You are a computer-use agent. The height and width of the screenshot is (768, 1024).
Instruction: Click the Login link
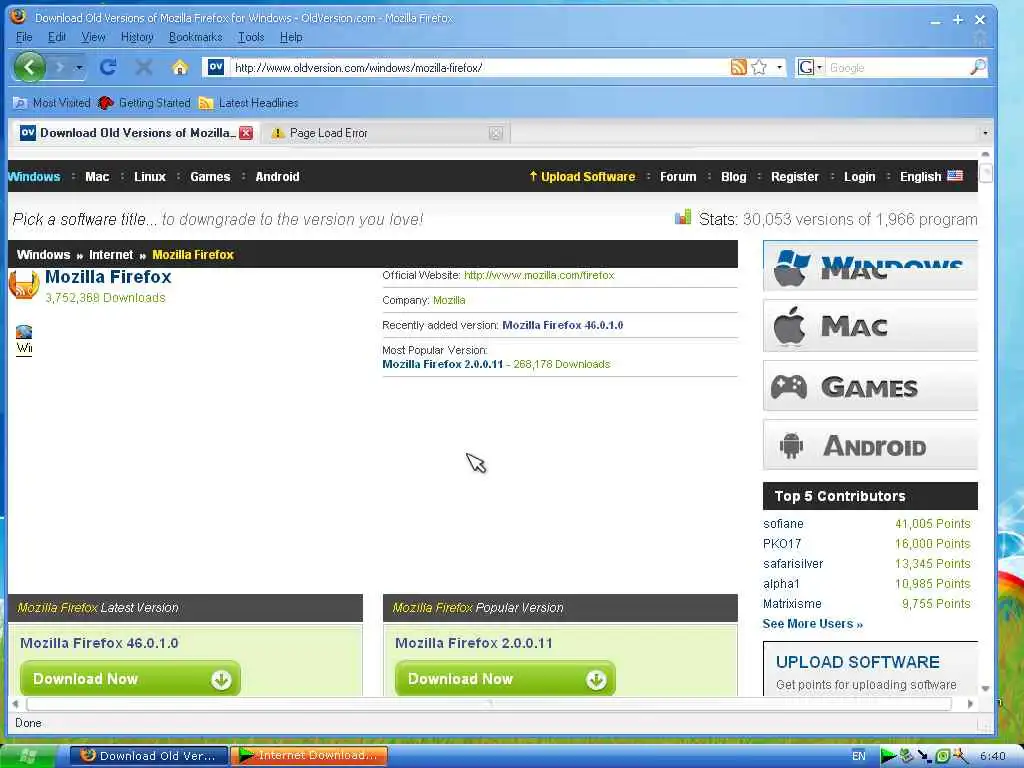point(859,176)
